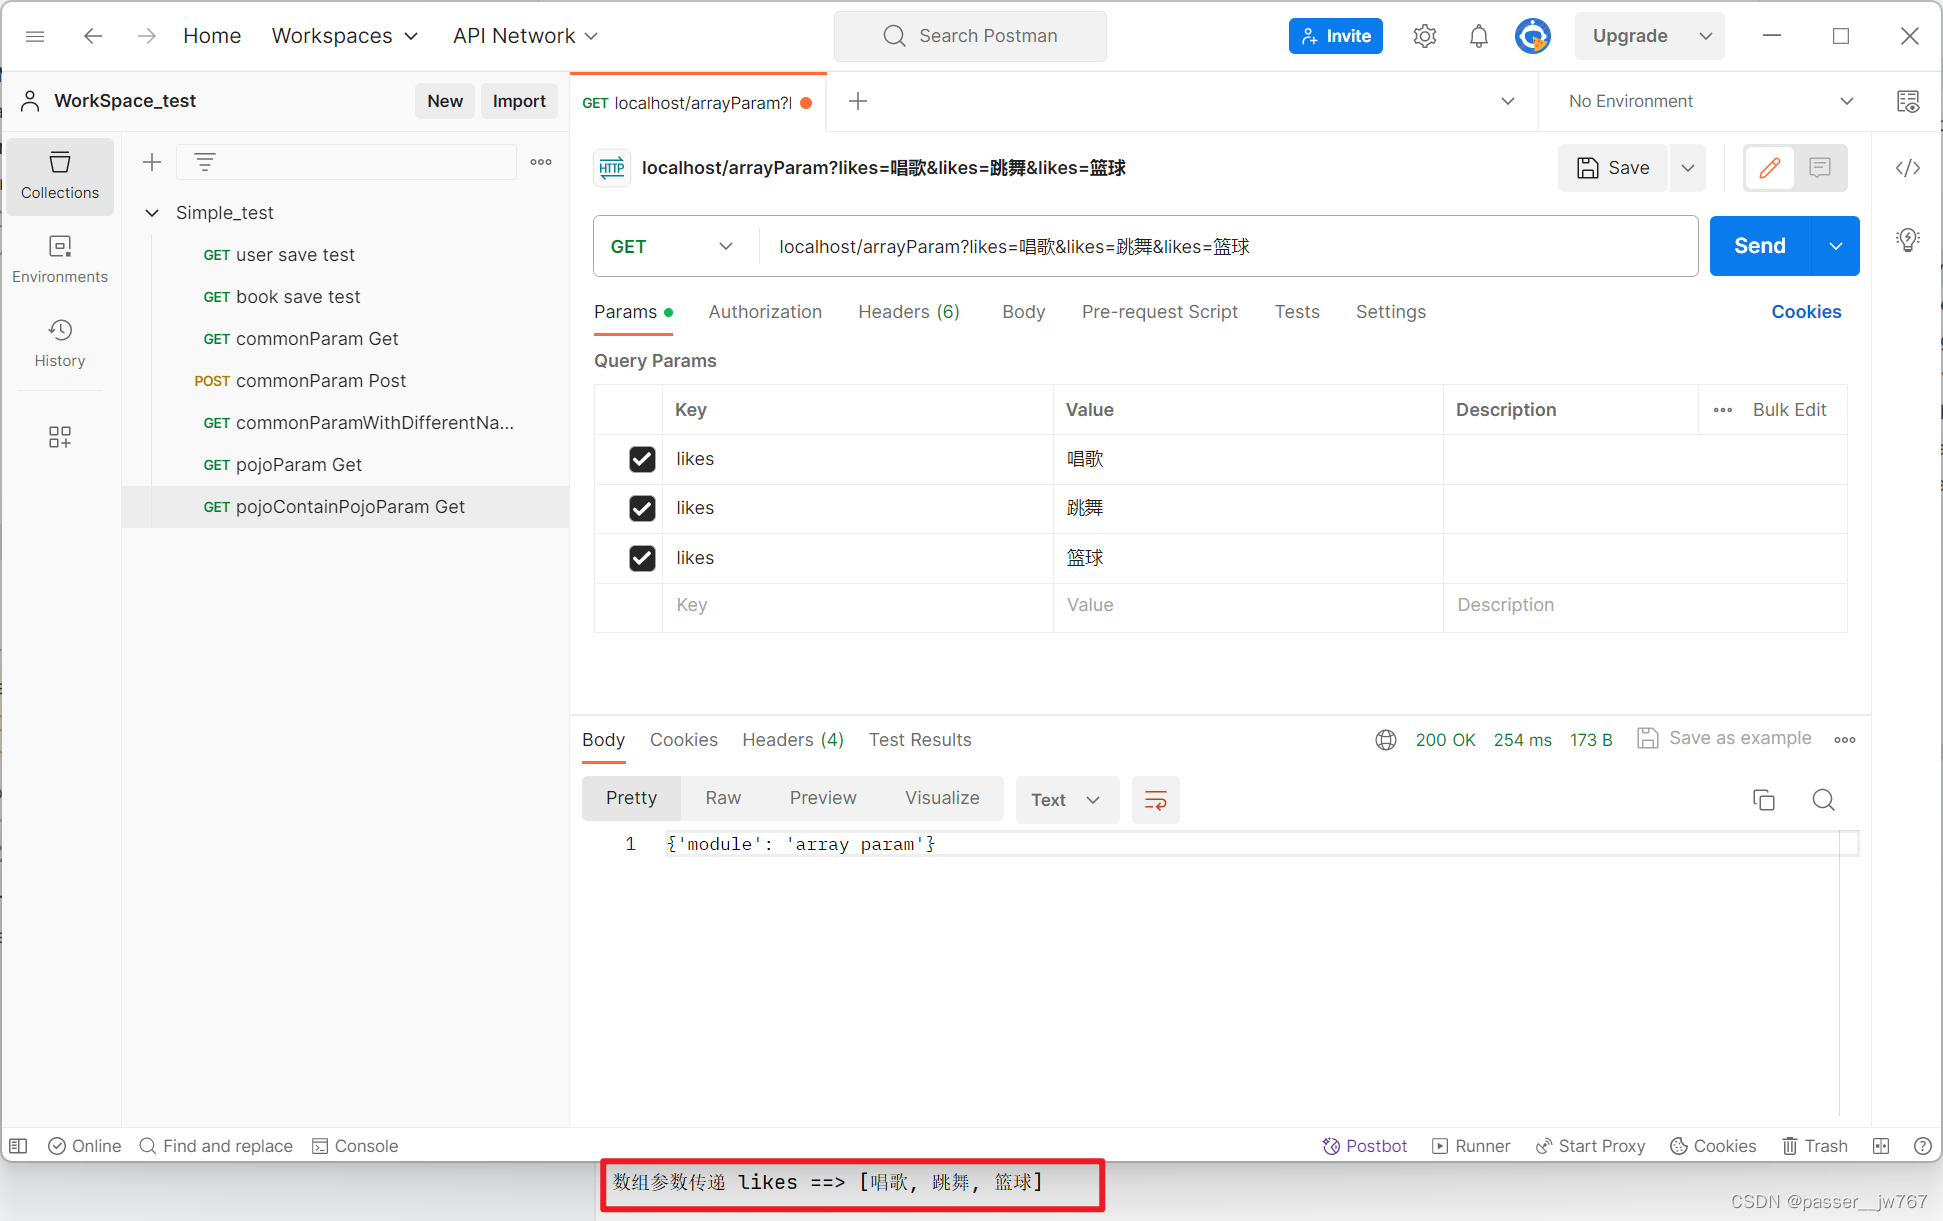Viewport: 1943px width, 1221px height.
Task: Go back with the left arrow
Action: pos(93,36)
